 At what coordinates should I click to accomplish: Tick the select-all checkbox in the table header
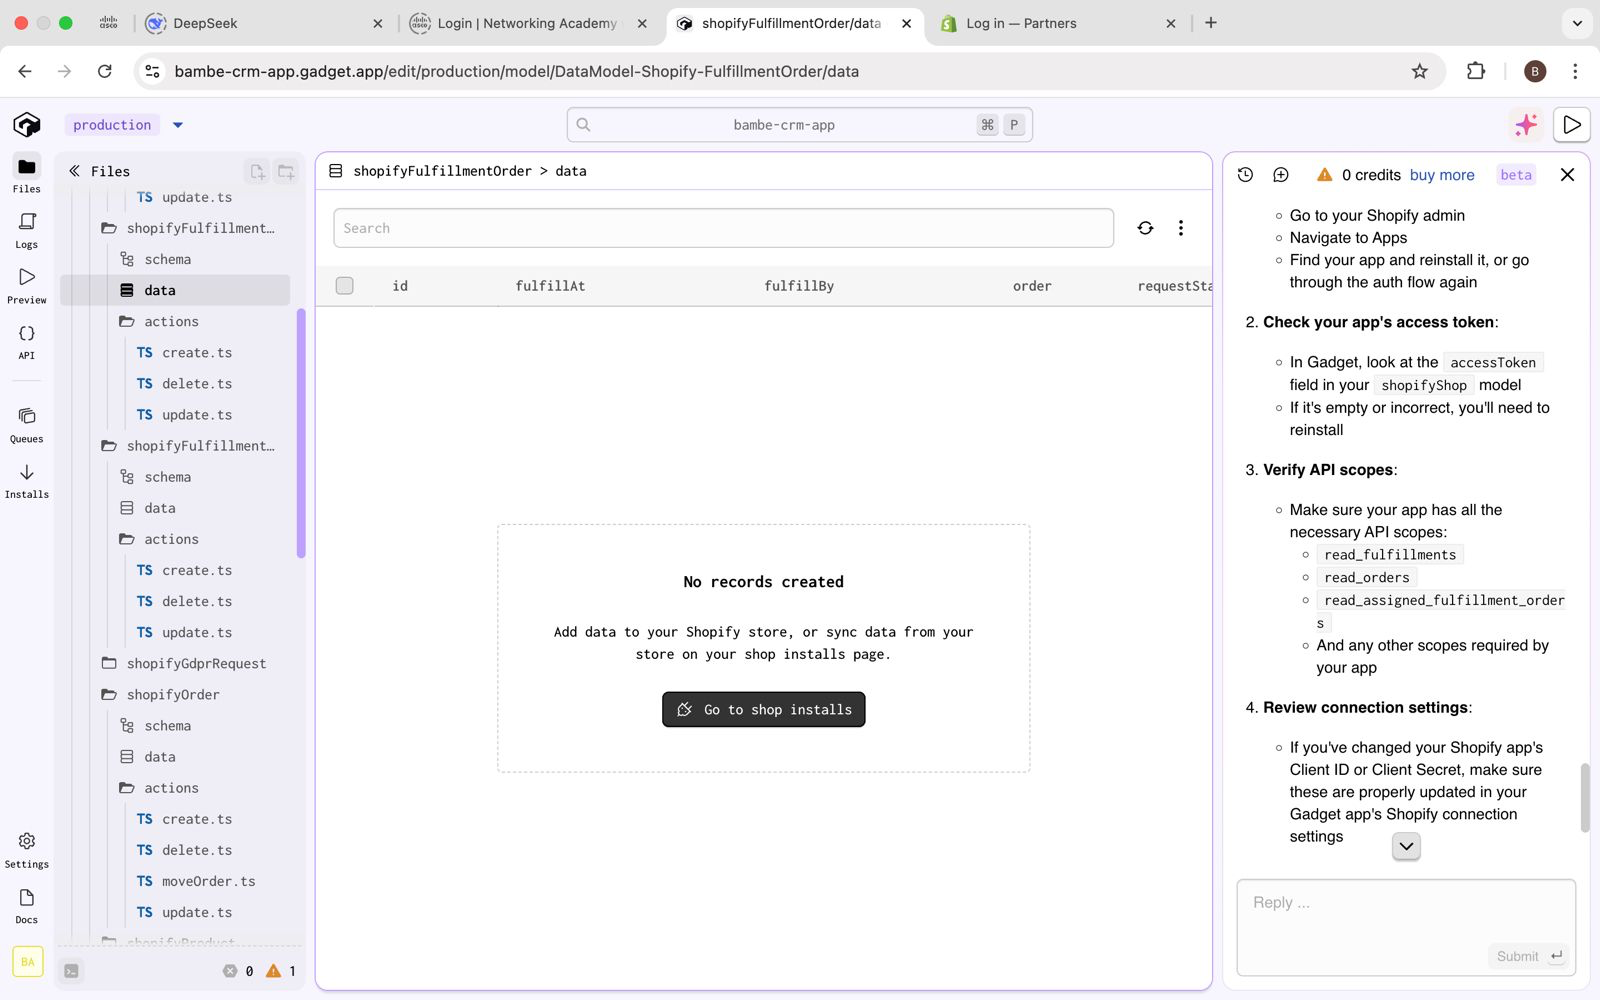pyautogui.click(x=344, y=286)
